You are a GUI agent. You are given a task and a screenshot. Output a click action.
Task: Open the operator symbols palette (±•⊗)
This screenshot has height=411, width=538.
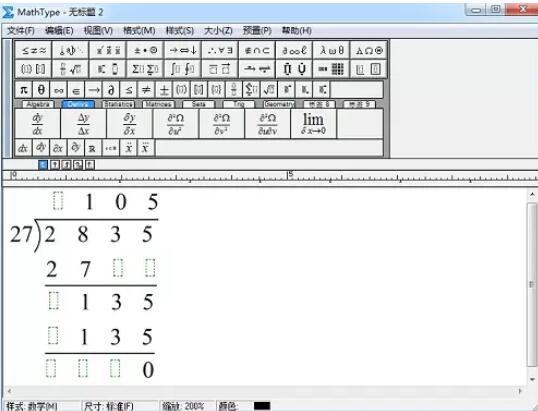pyautogui.click(x=145, y=50)
